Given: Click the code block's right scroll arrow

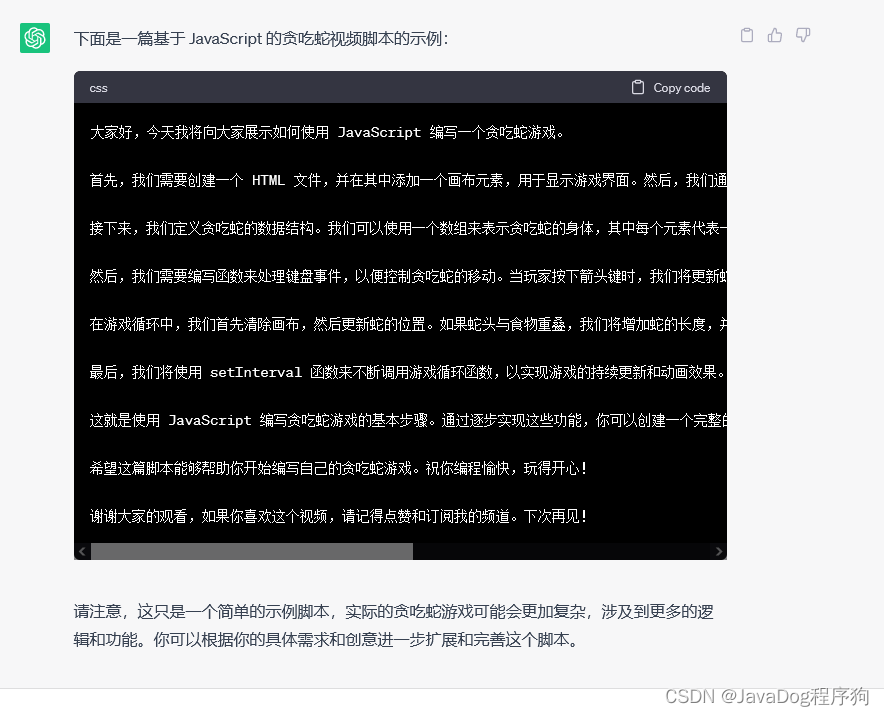Looking at the screenshot, I should point(719,551).
